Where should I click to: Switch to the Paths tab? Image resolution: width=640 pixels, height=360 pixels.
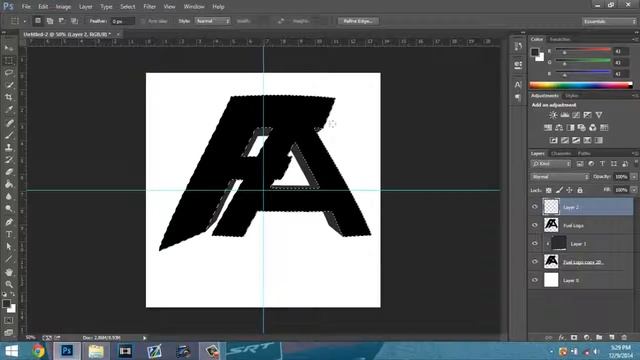[x=584, y=153]
